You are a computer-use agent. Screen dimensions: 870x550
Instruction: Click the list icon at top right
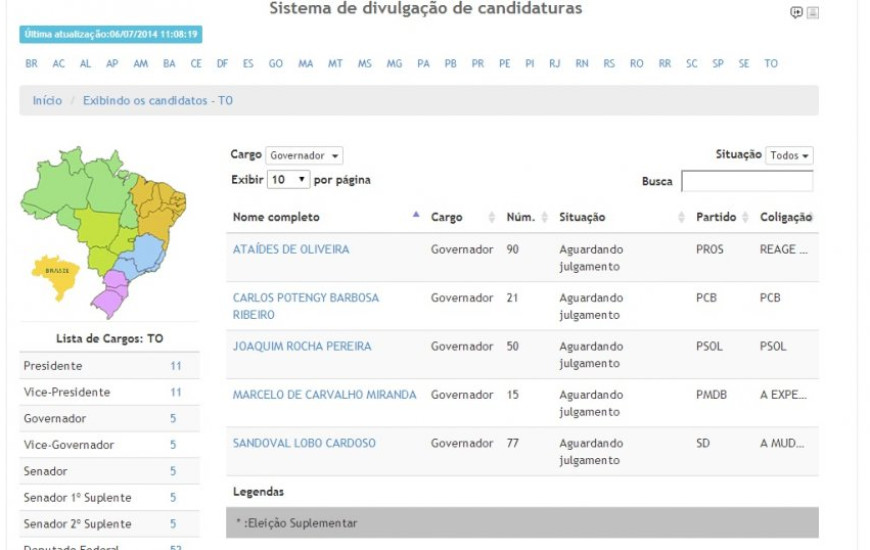pyautogui.click(x=813, y=12)
